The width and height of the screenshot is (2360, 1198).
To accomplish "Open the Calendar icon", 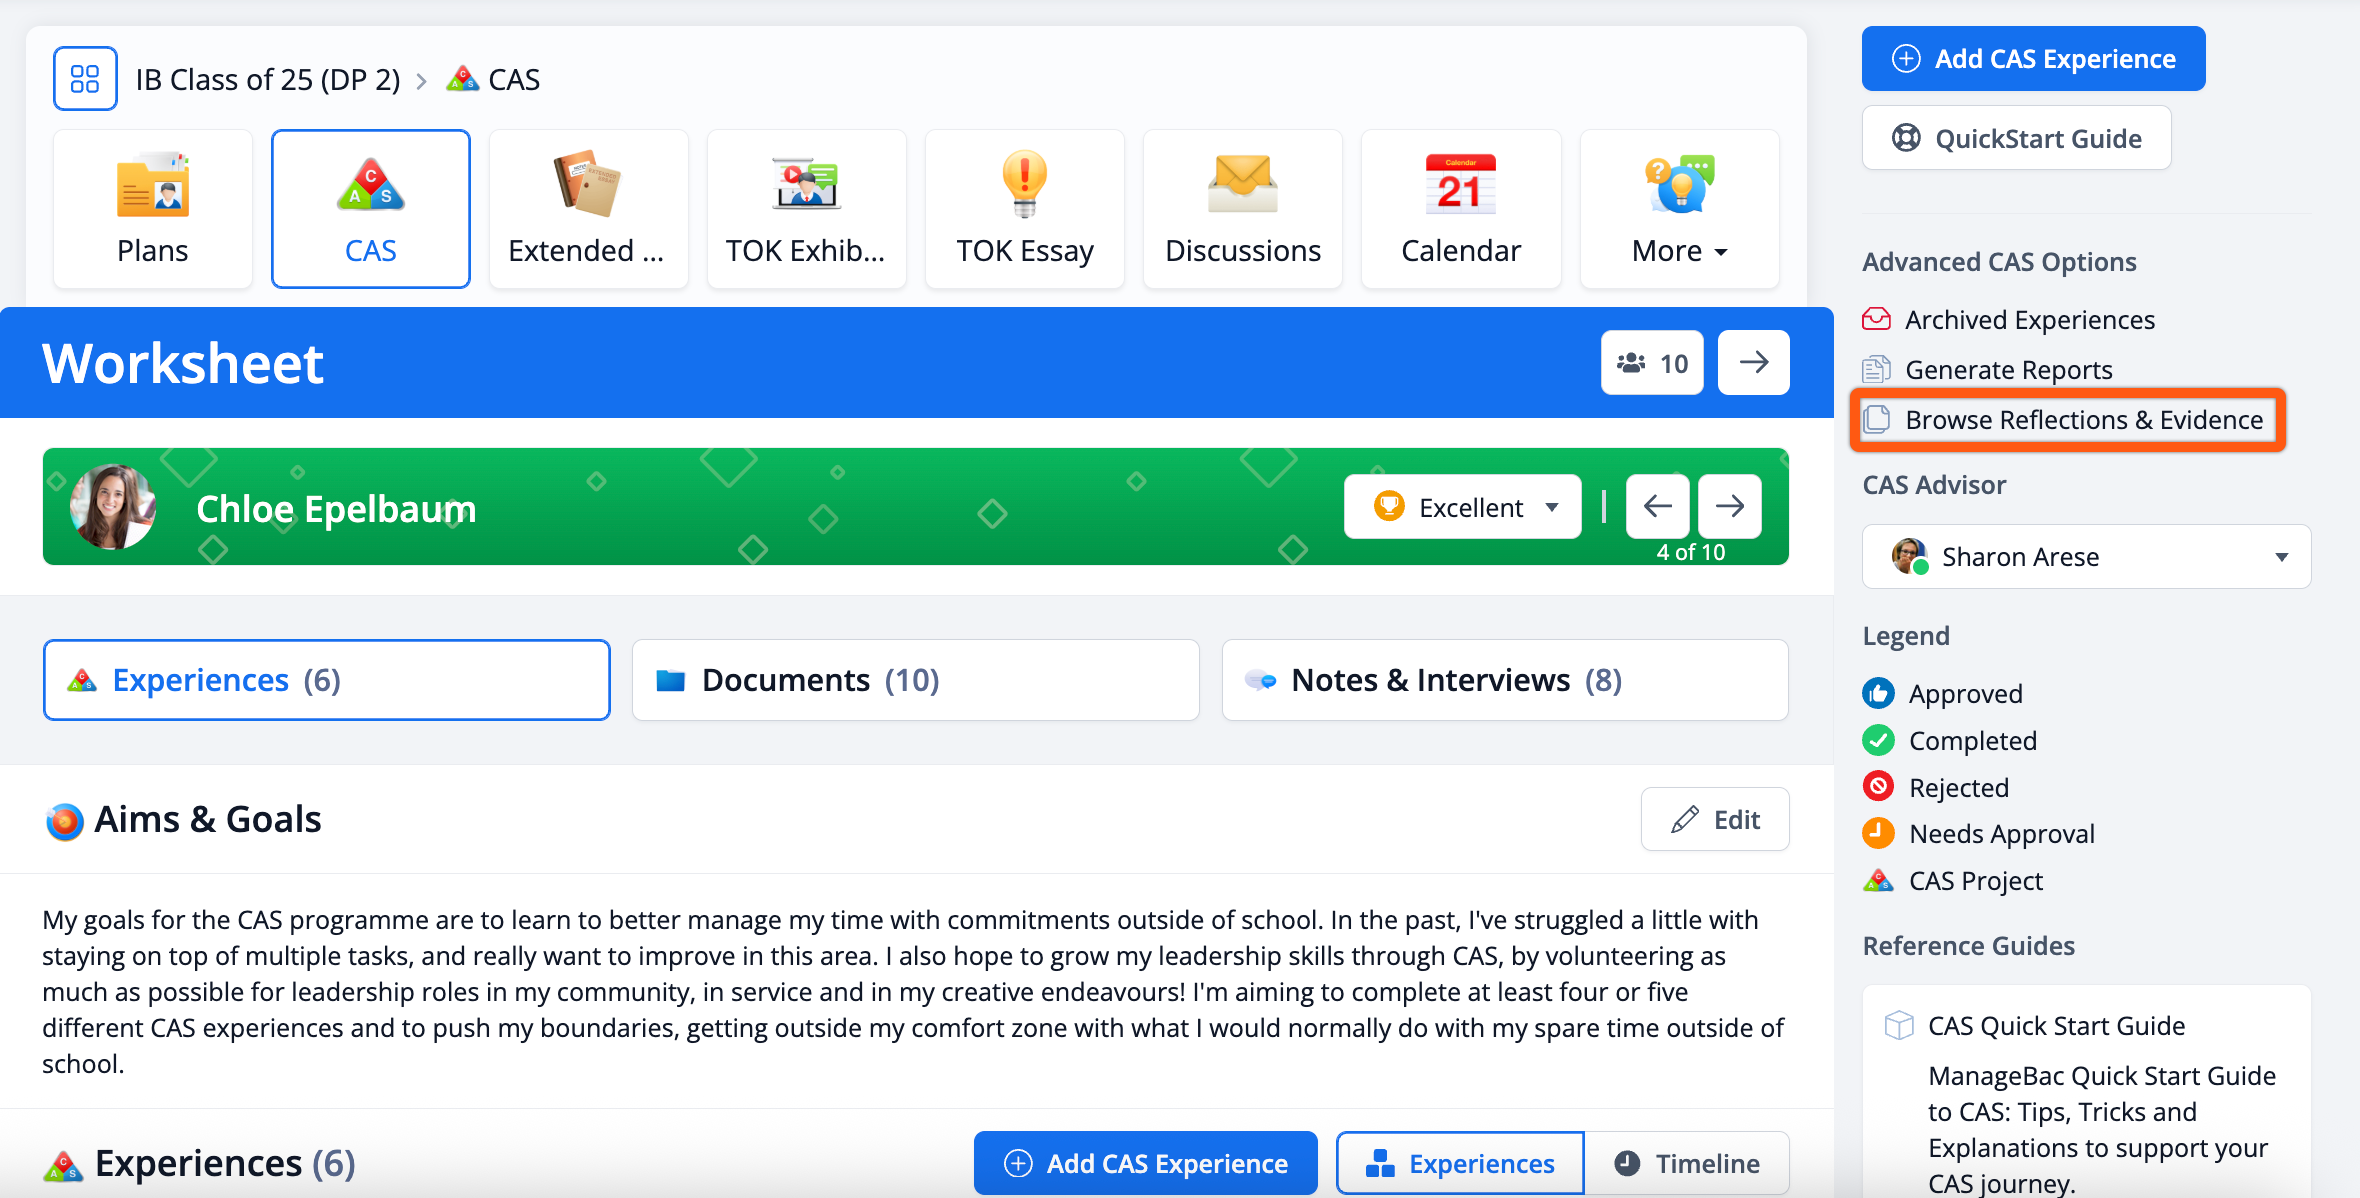I will (1460, 185).
